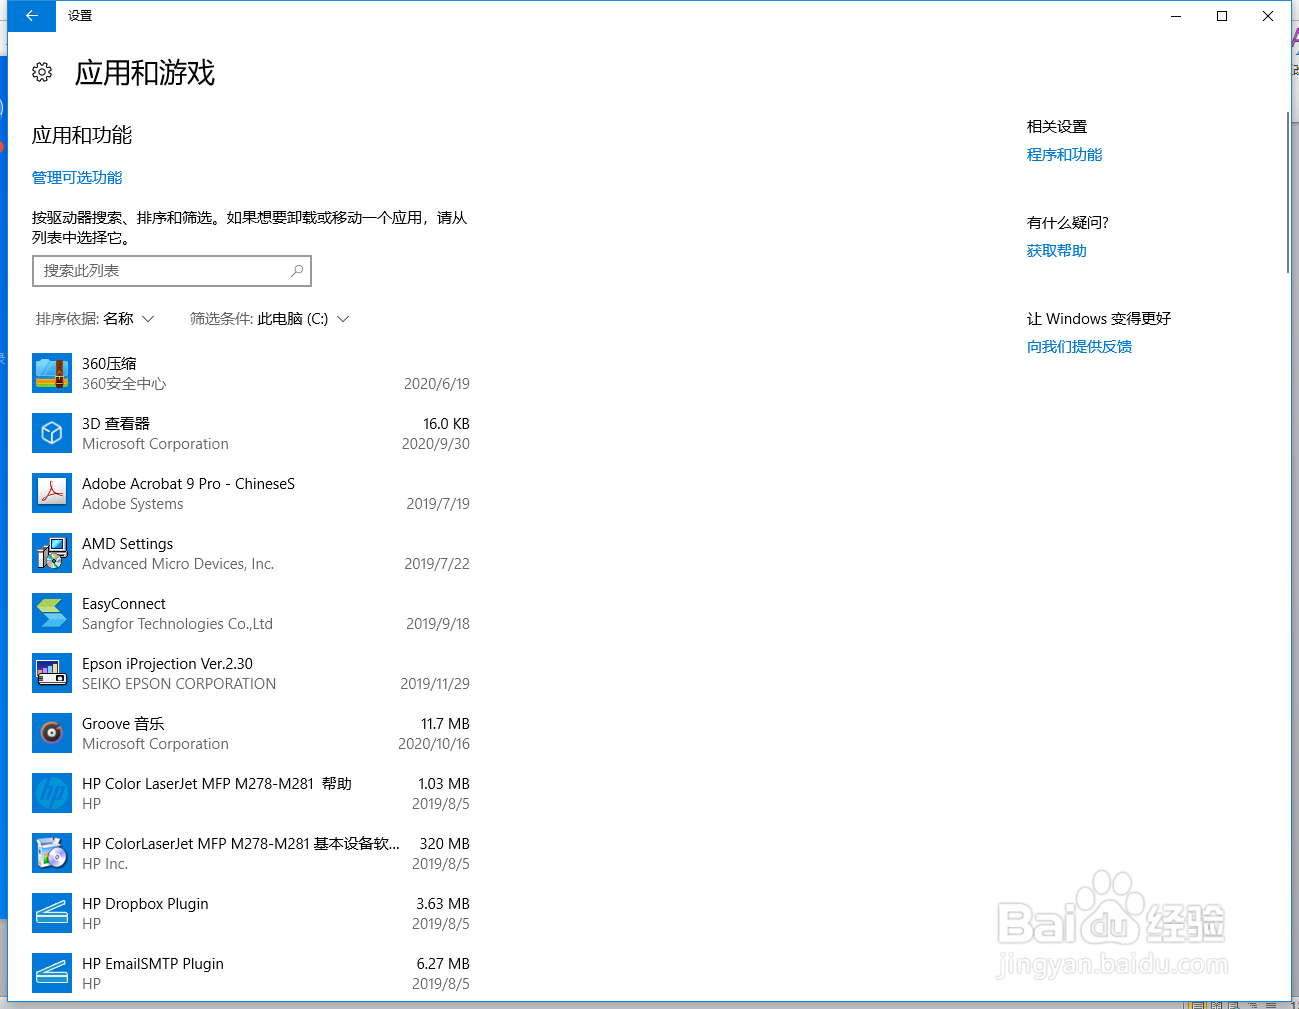Select Adobe Acrobat 9 Pro - ChineseS entry
Screen dimensions: 1299x1009
[251, 493]
